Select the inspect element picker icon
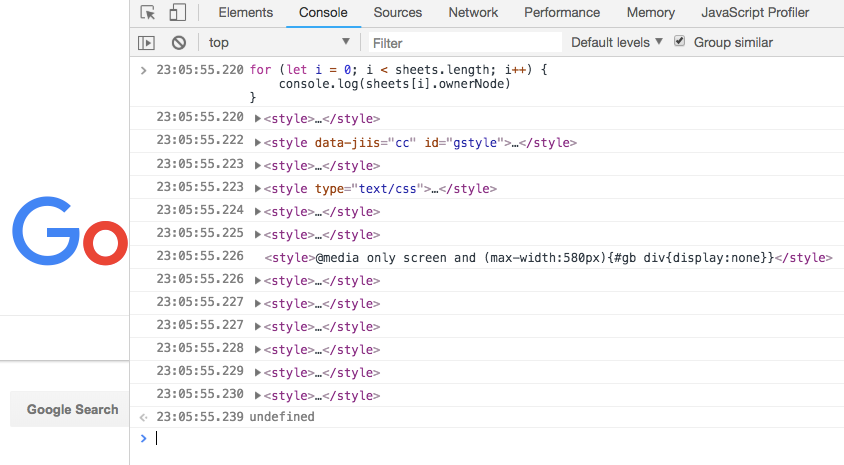Viewport: 844px width, 465px height. point(148,13)
